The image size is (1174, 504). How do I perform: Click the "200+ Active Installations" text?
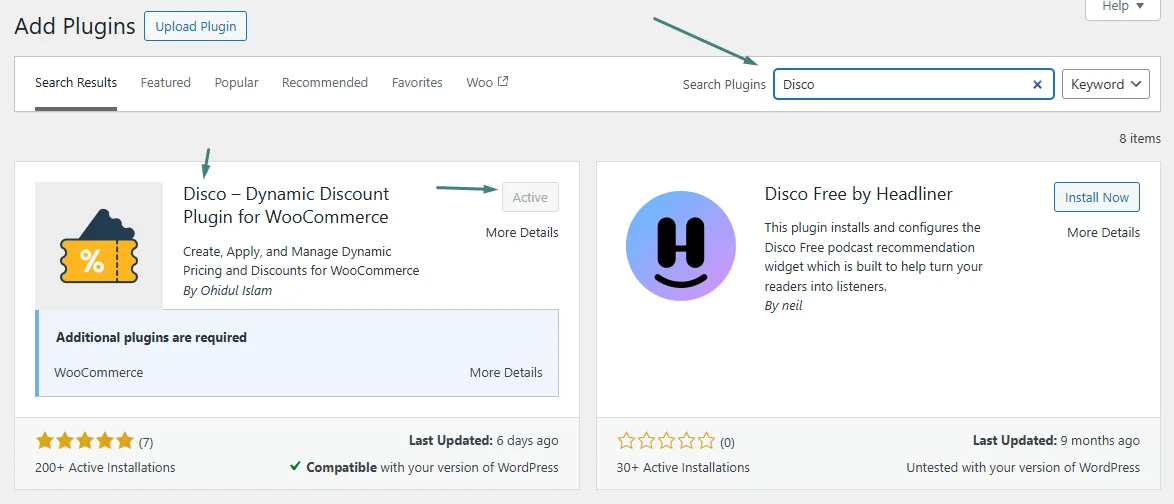point(105,467)
